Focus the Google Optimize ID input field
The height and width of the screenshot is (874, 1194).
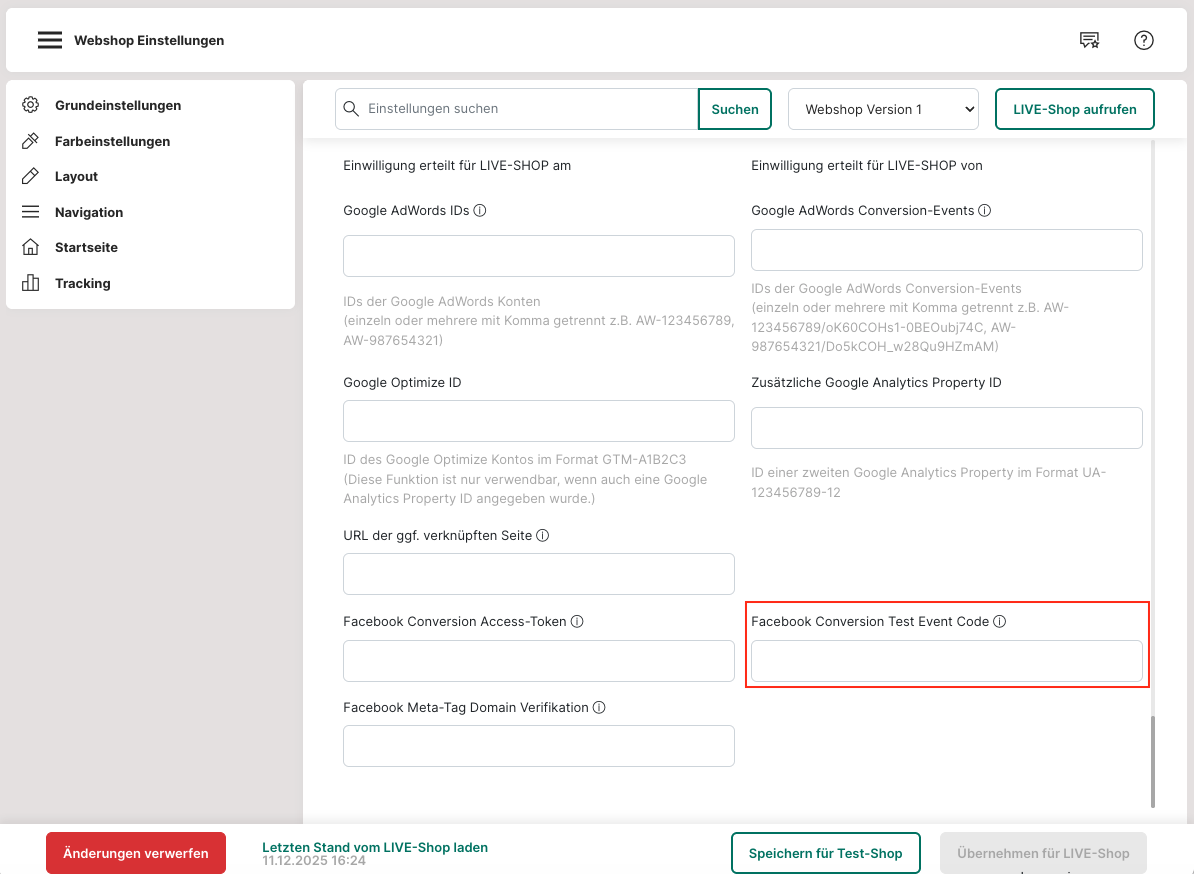click(x=538, y=421)
